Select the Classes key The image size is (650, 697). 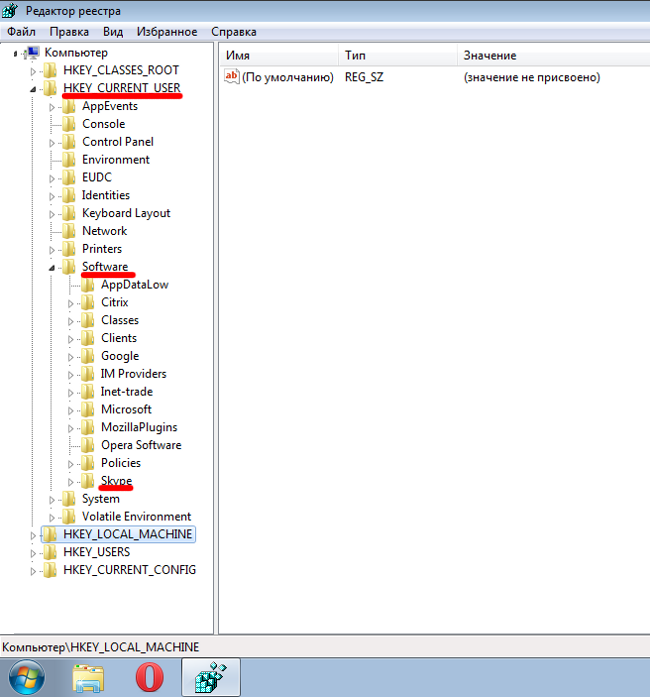(120, 320)
